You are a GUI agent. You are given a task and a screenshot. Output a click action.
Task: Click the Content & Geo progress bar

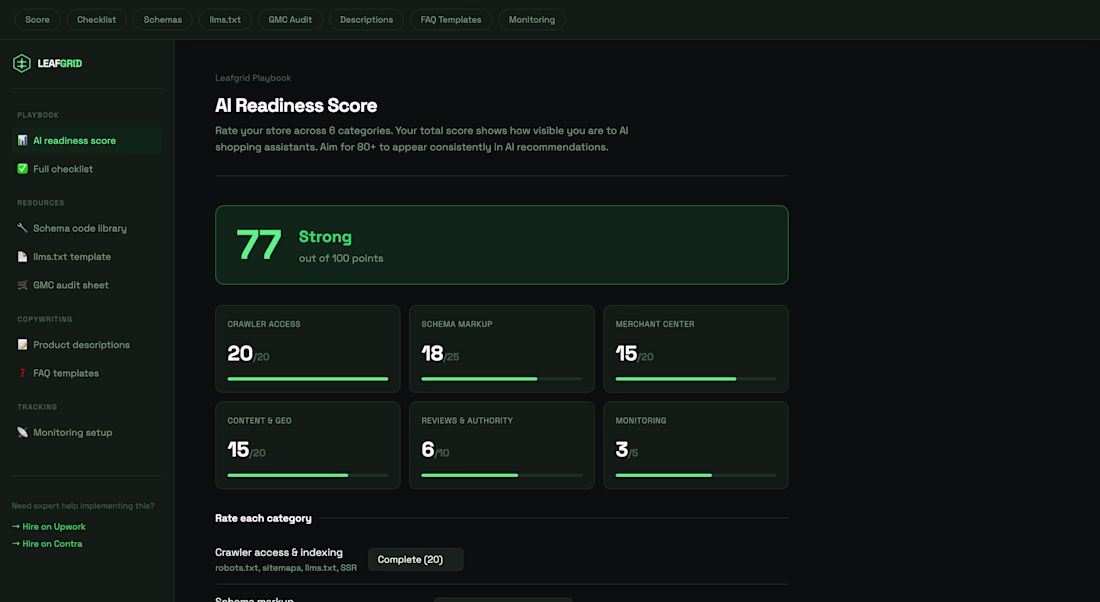coord(308,475)
